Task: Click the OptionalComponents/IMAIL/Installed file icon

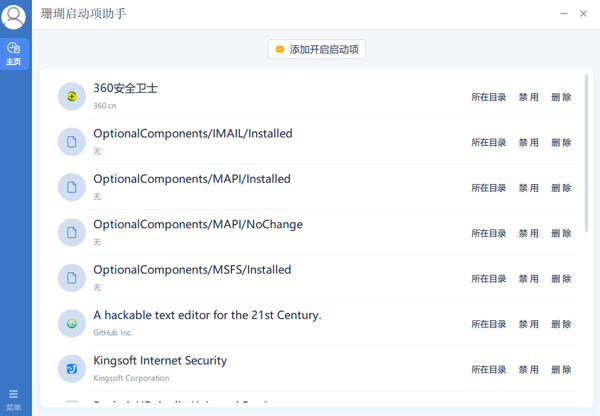Action: (71, 142)
